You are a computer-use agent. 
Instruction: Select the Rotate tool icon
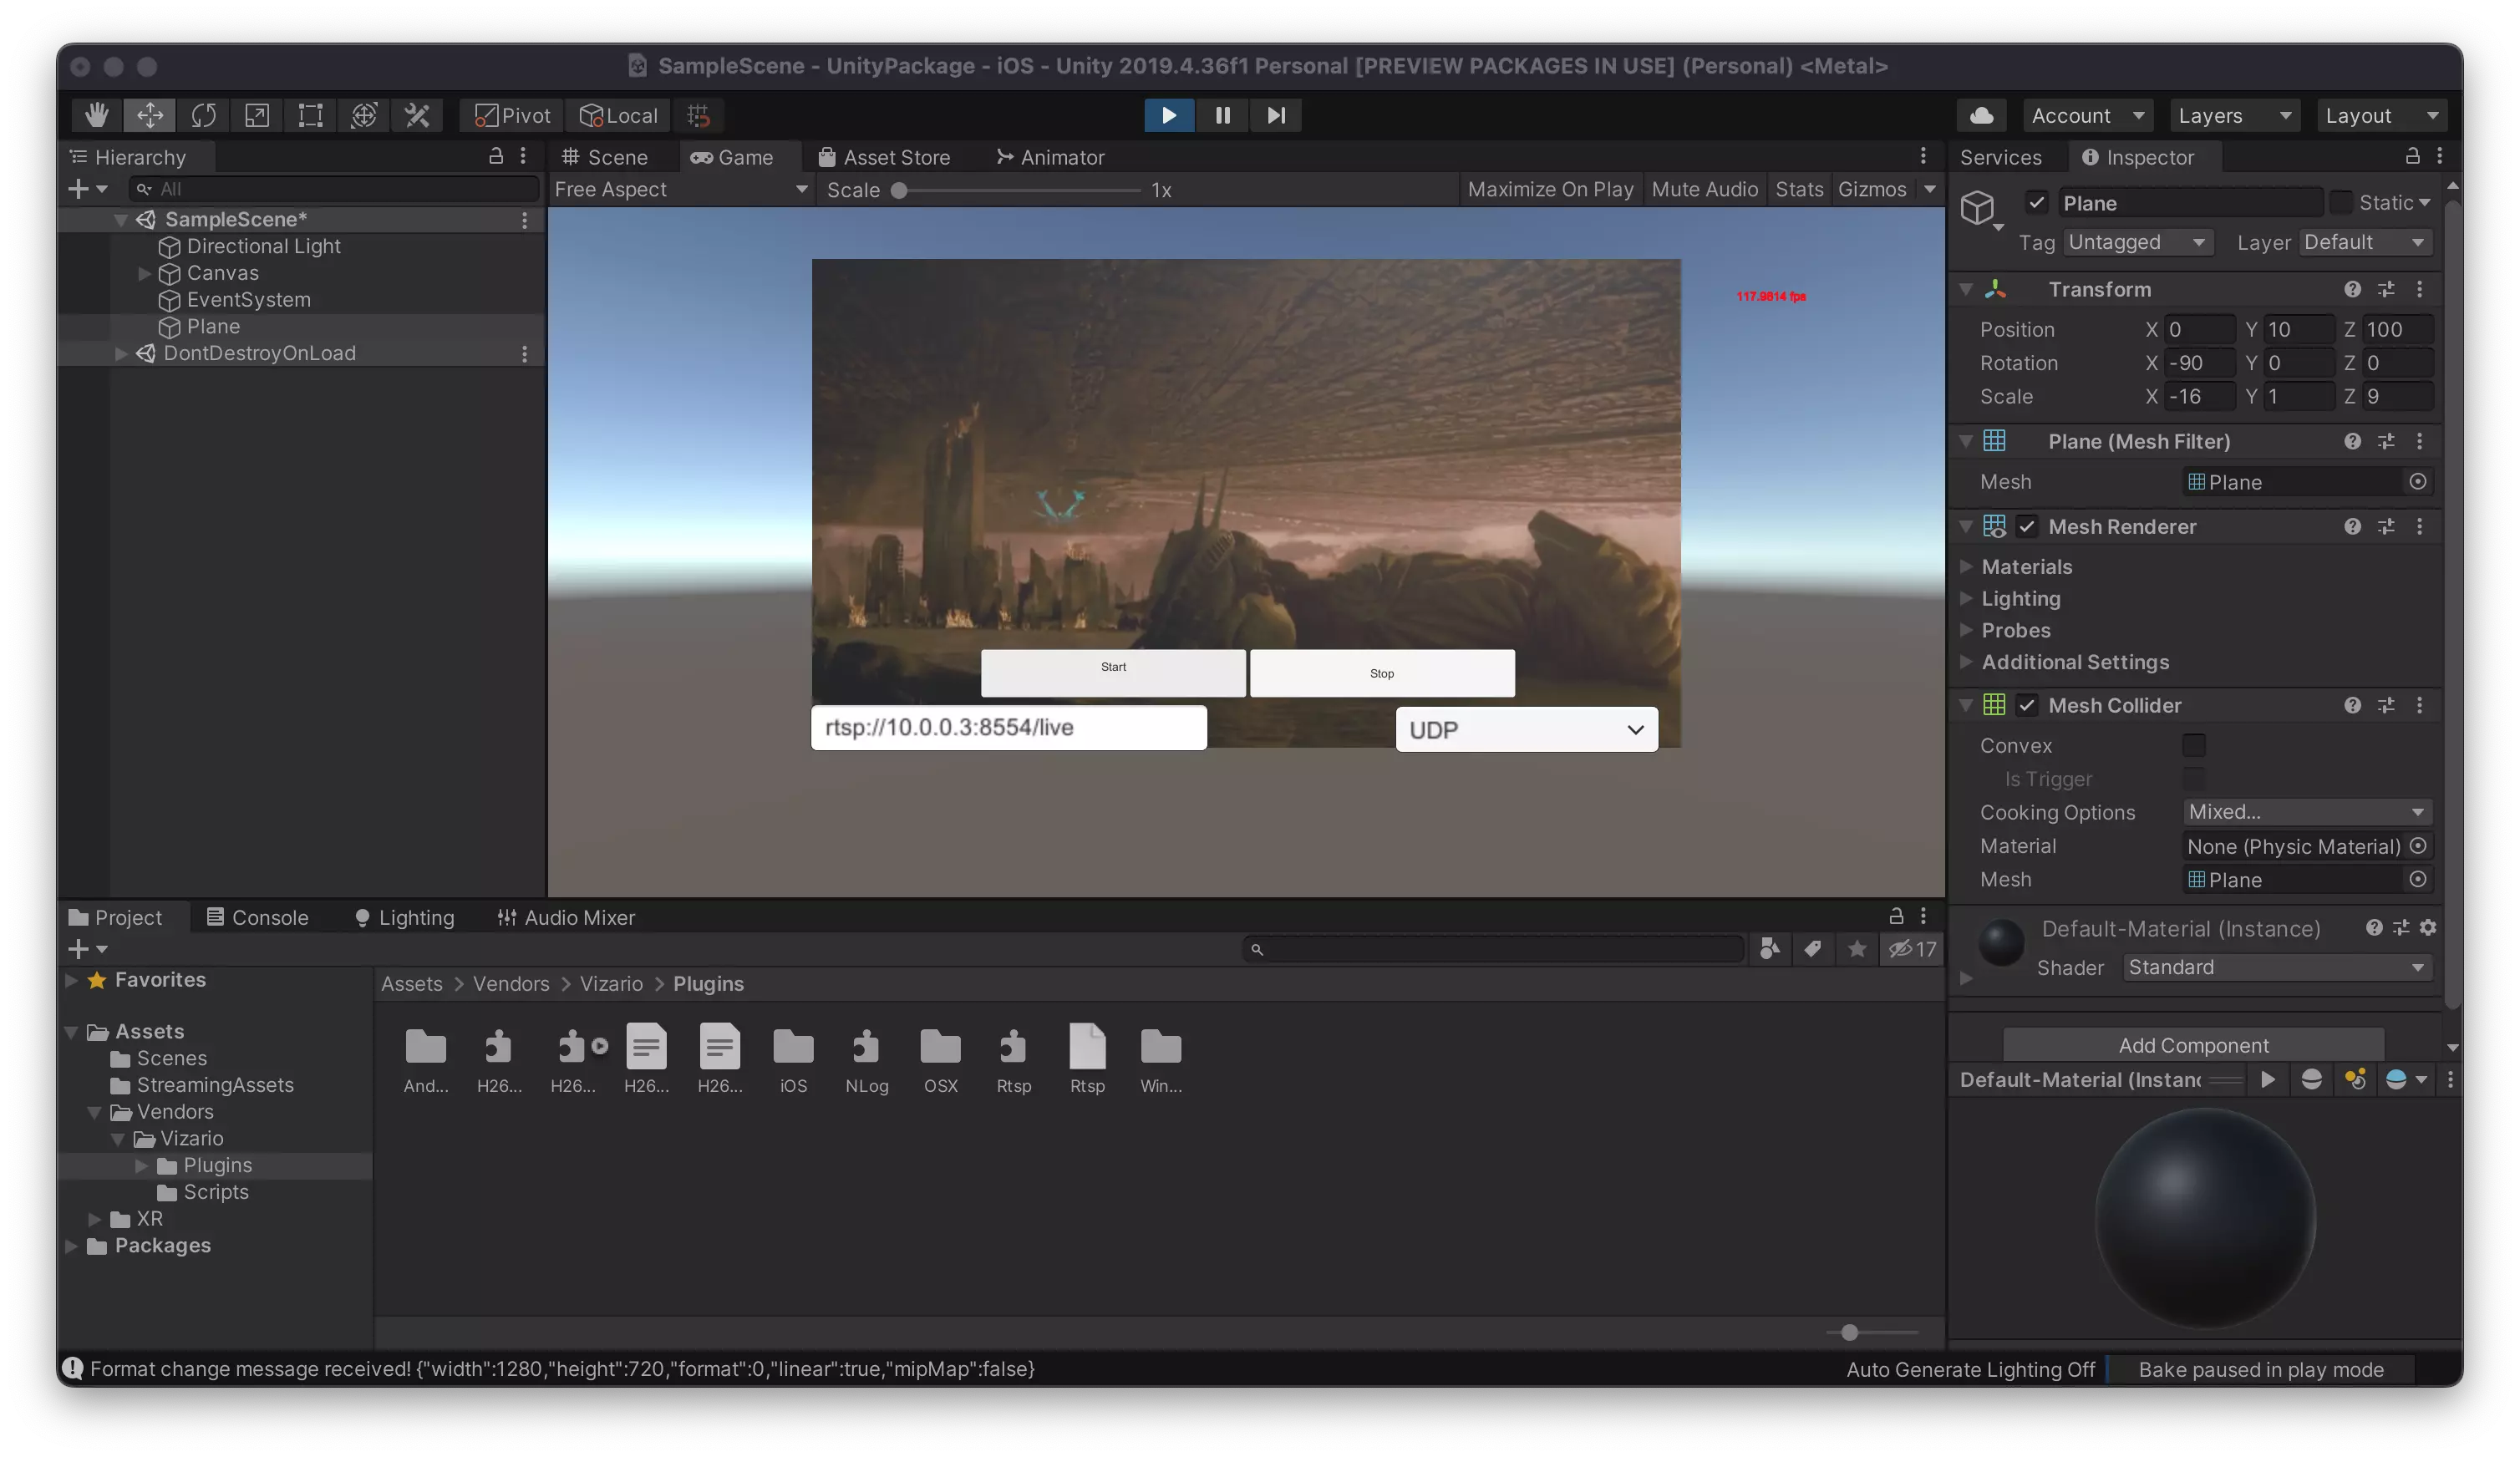click(x=203, y=115)
